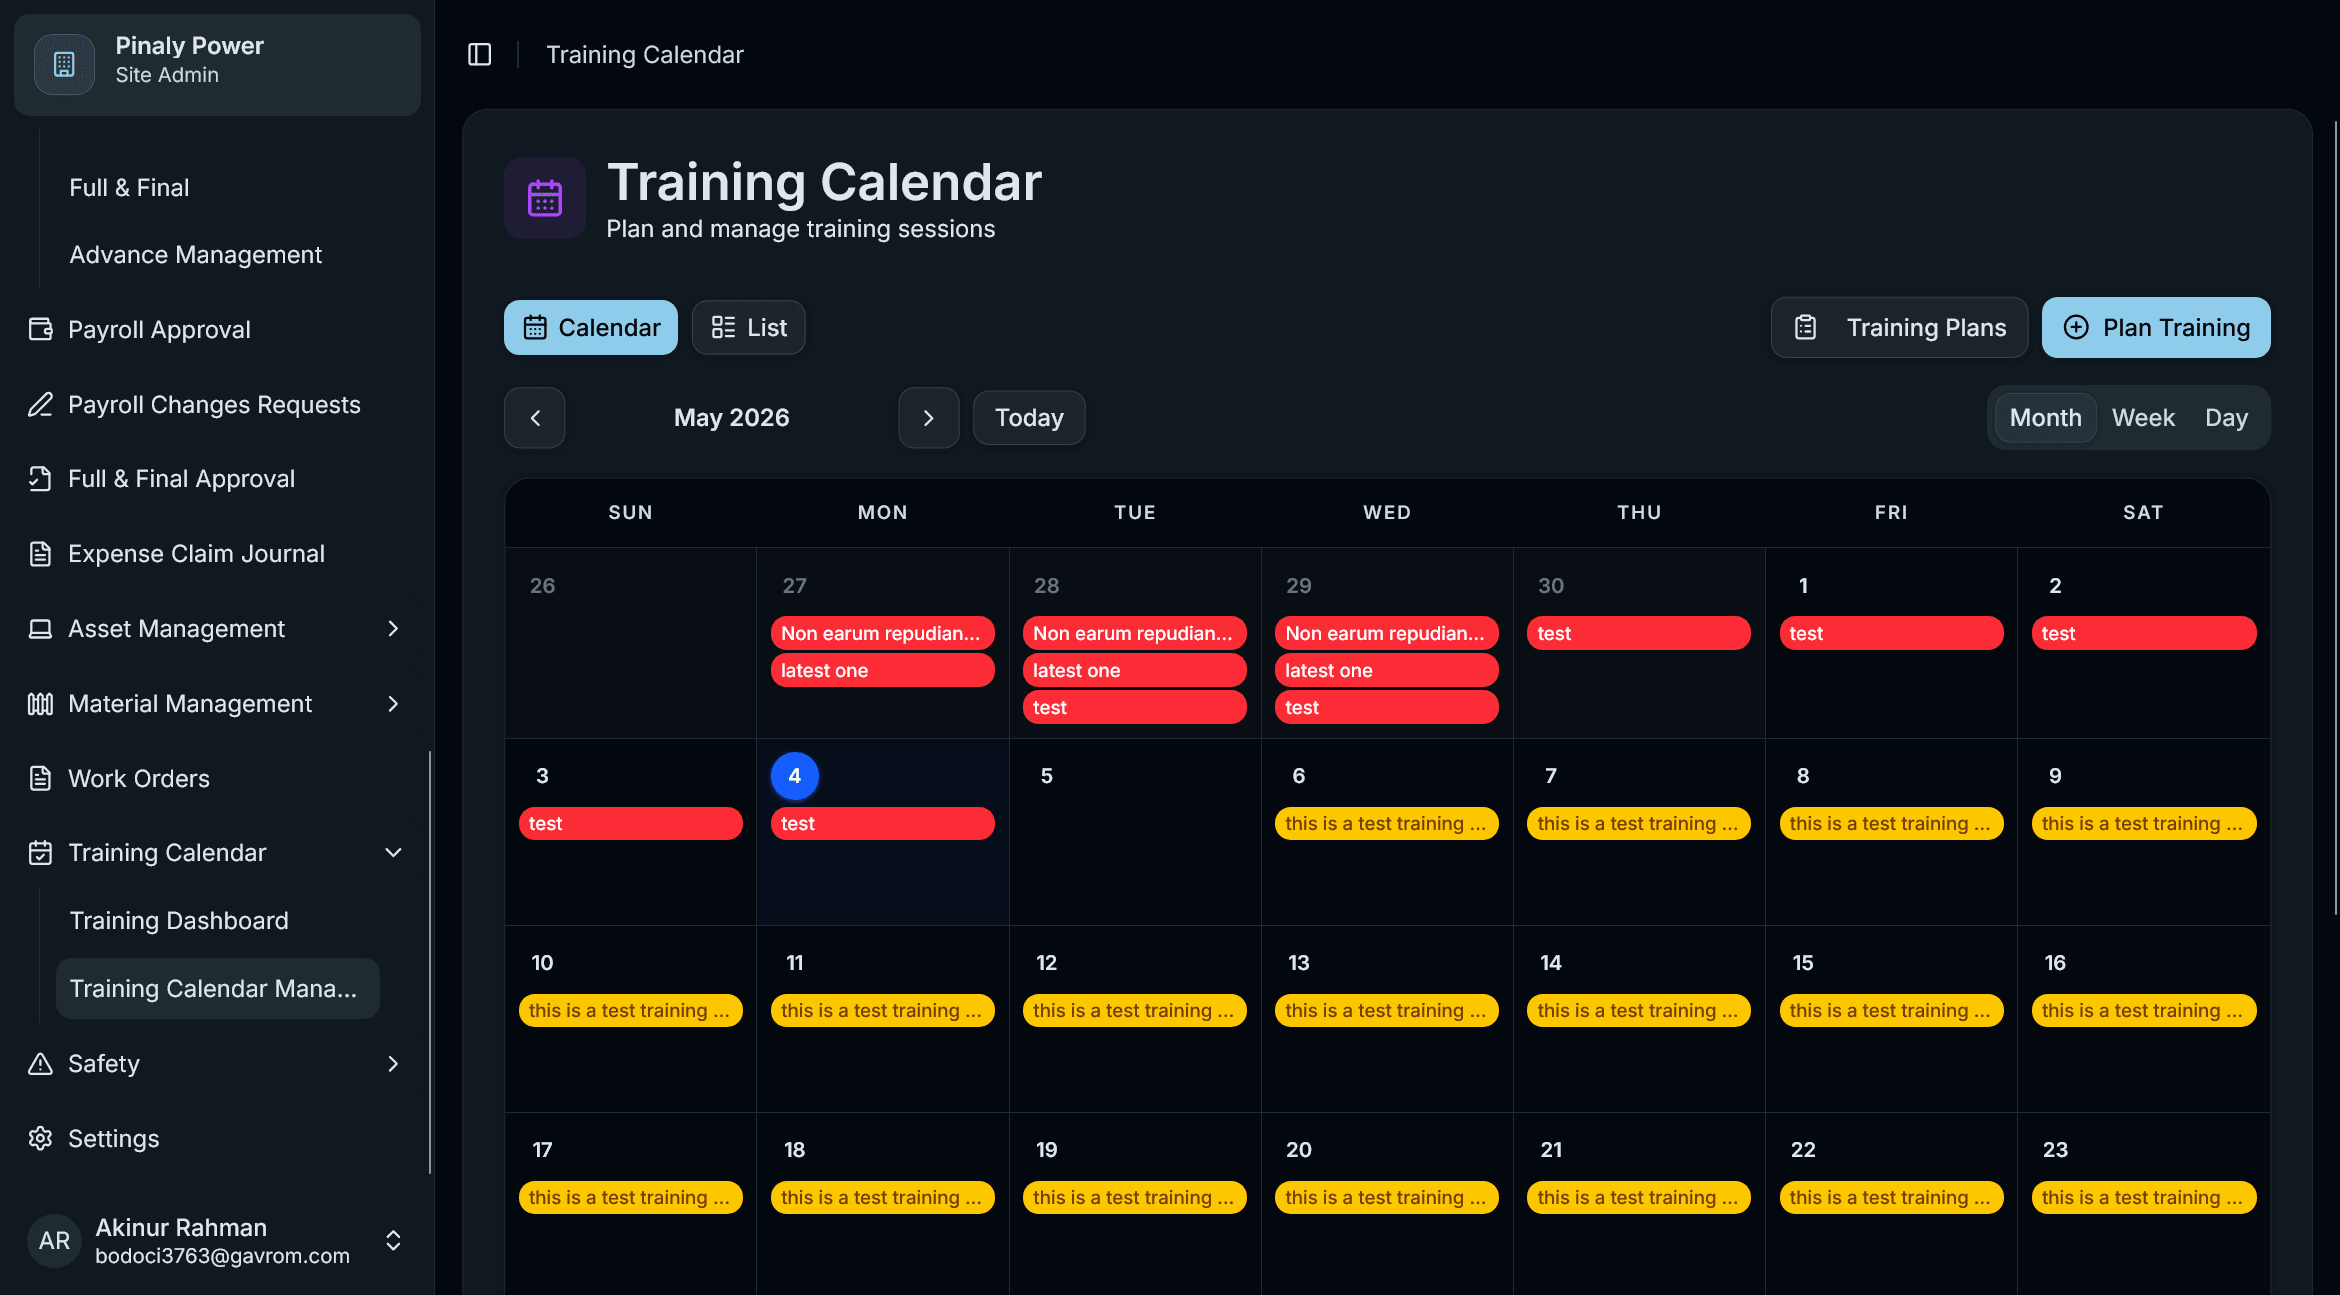Screen dimensions: 2340x1295
Task: Click the purple Training Calendar header icon
Action: 545,197
